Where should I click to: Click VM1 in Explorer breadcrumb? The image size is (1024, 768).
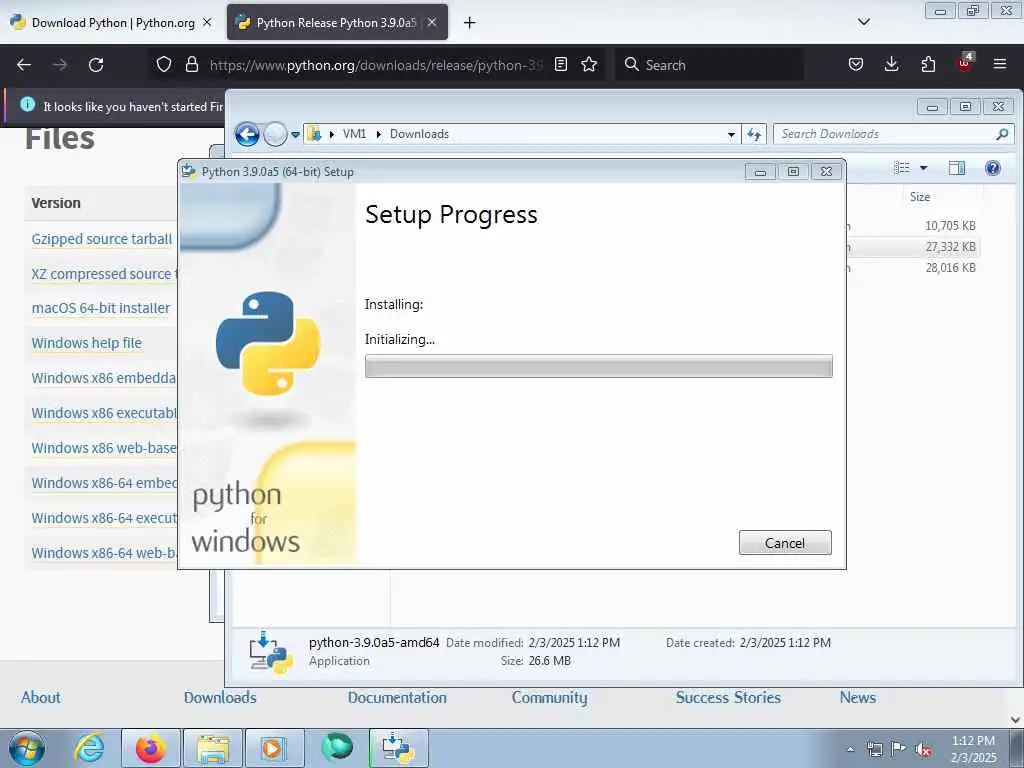pyautogui.click(x=354, y=134)
